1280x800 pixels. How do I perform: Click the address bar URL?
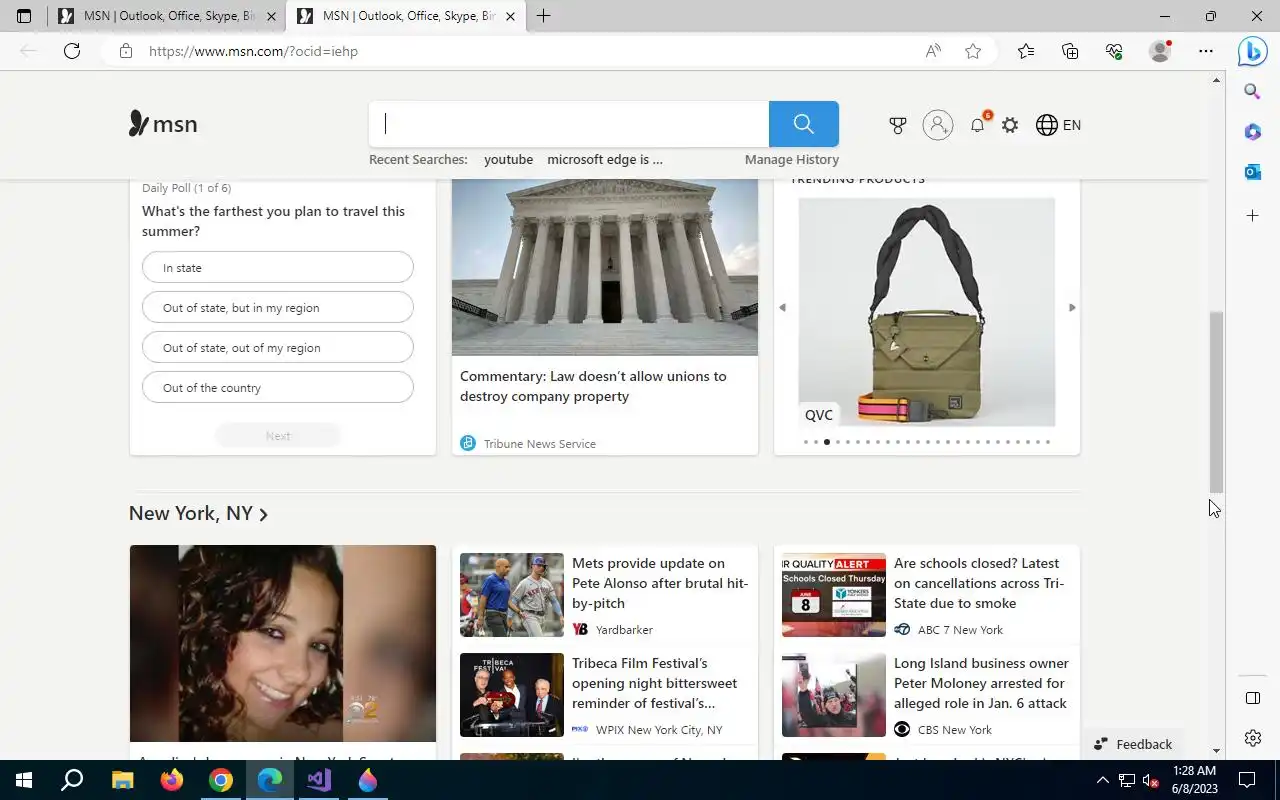[253, 51]
